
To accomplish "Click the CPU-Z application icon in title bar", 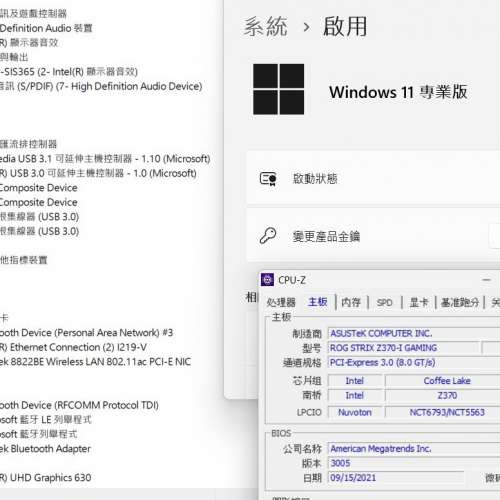I will click(x=267, y=280).
